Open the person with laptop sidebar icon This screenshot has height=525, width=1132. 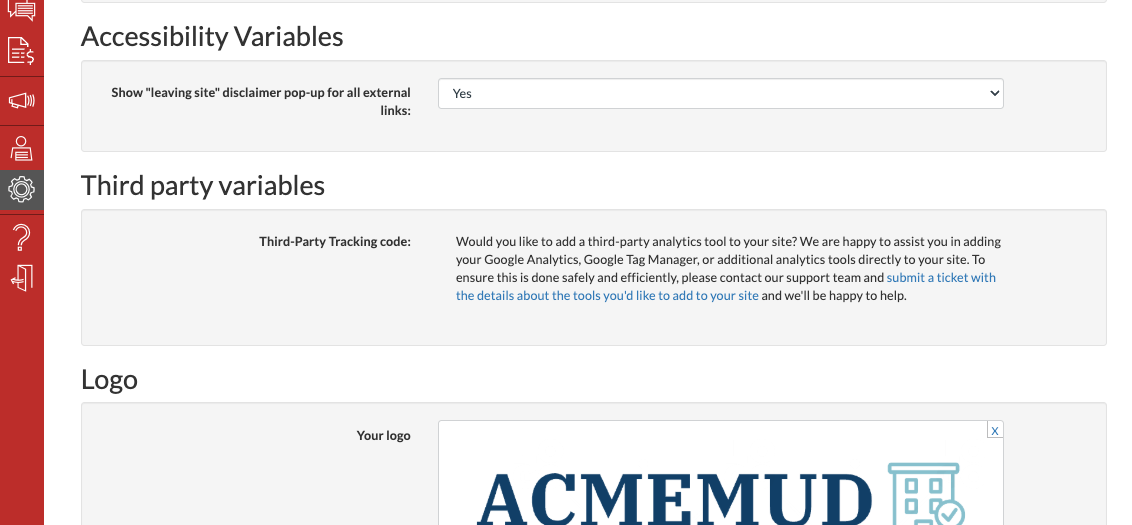click(x=21, y=149)
